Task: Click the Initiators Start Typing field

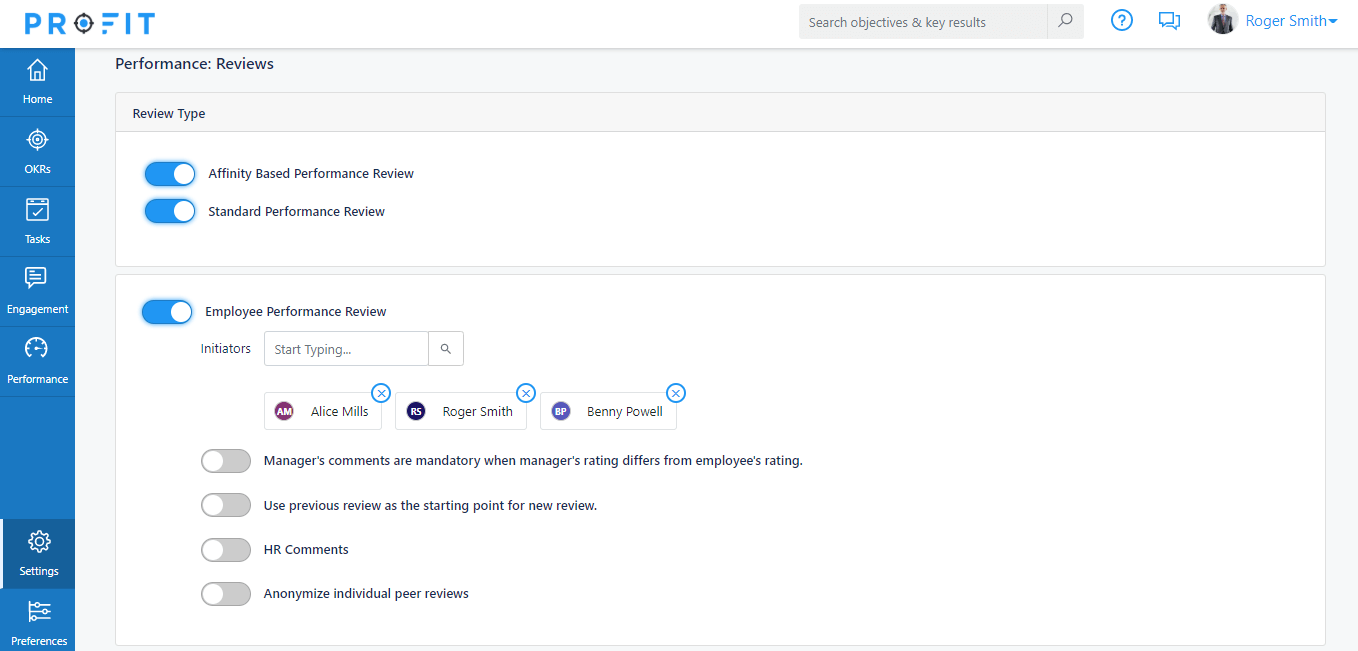Action: pos(346,349)
